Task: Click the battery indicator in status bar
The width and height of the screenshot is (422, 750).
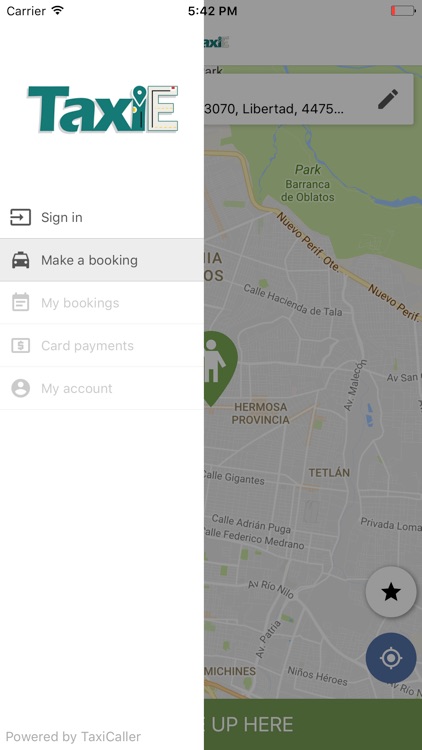Action: [403, 11]
